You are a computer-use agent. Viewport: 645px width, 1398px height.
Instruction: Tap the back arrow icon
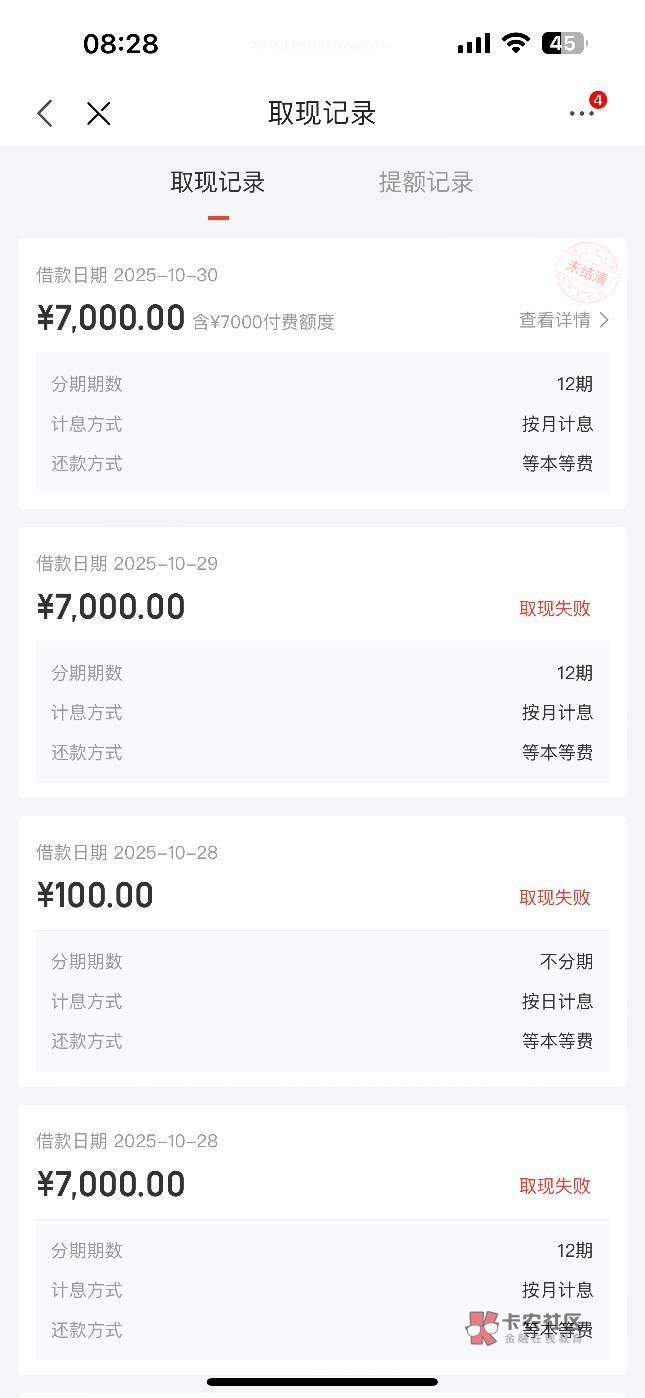click(45, 113)
